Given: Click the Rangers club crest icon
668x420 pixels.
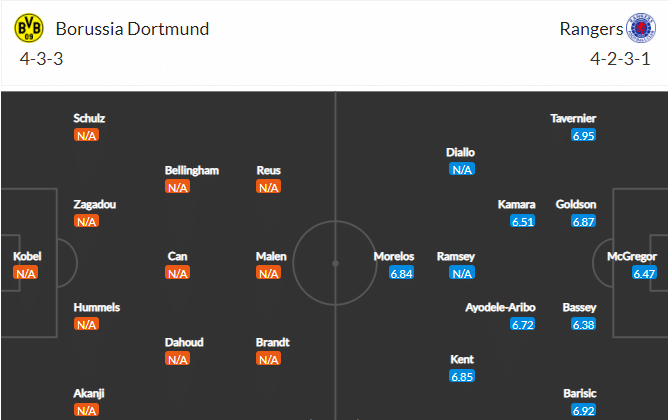Looking at the screenshot, I should [641, 28].
